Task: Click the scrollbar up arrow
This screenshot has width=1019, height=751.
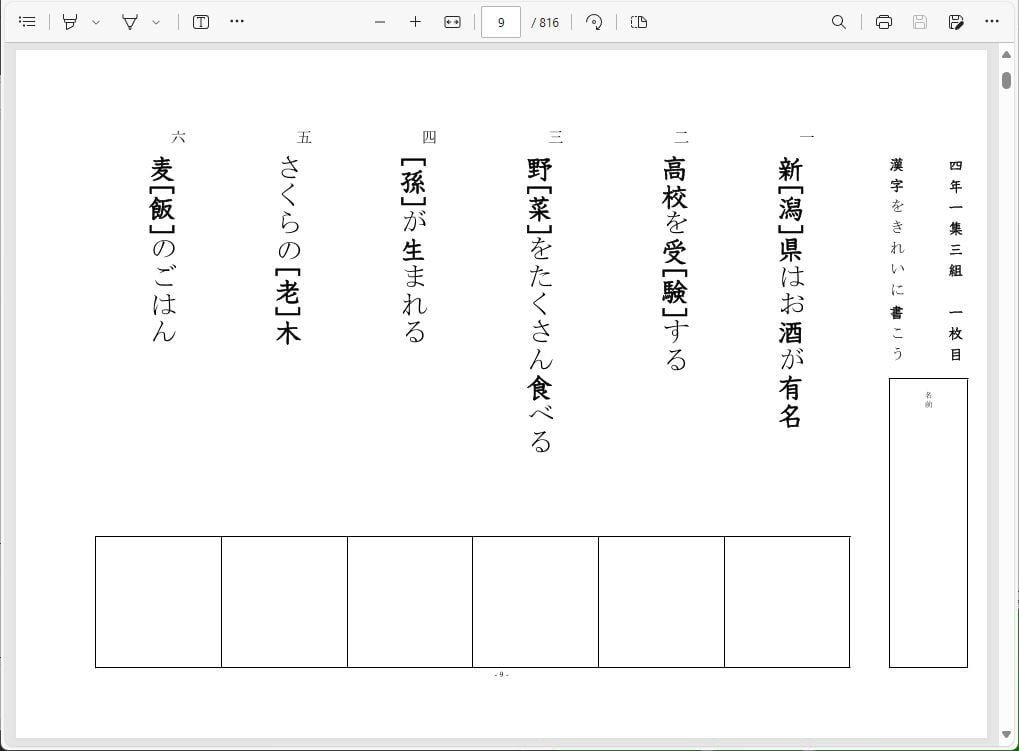Action: tap(1007, 55)
